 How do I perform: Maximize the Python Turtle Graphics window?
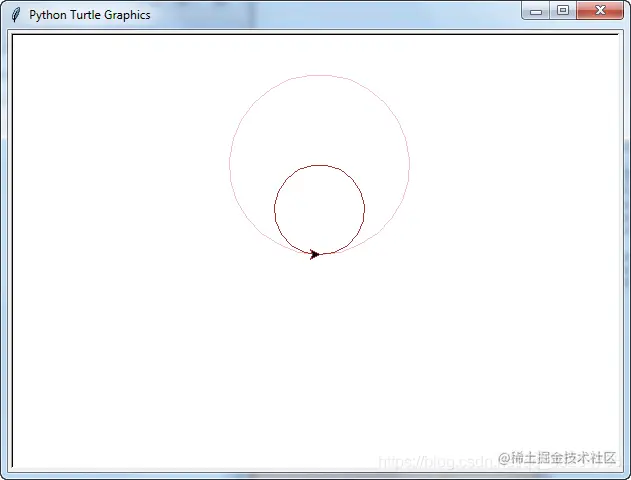click(x=563, y=10)
